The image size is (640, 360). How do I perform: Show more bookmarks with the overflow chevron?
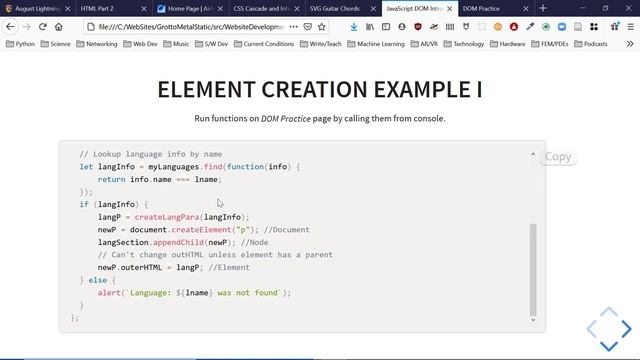click(630, 44)
